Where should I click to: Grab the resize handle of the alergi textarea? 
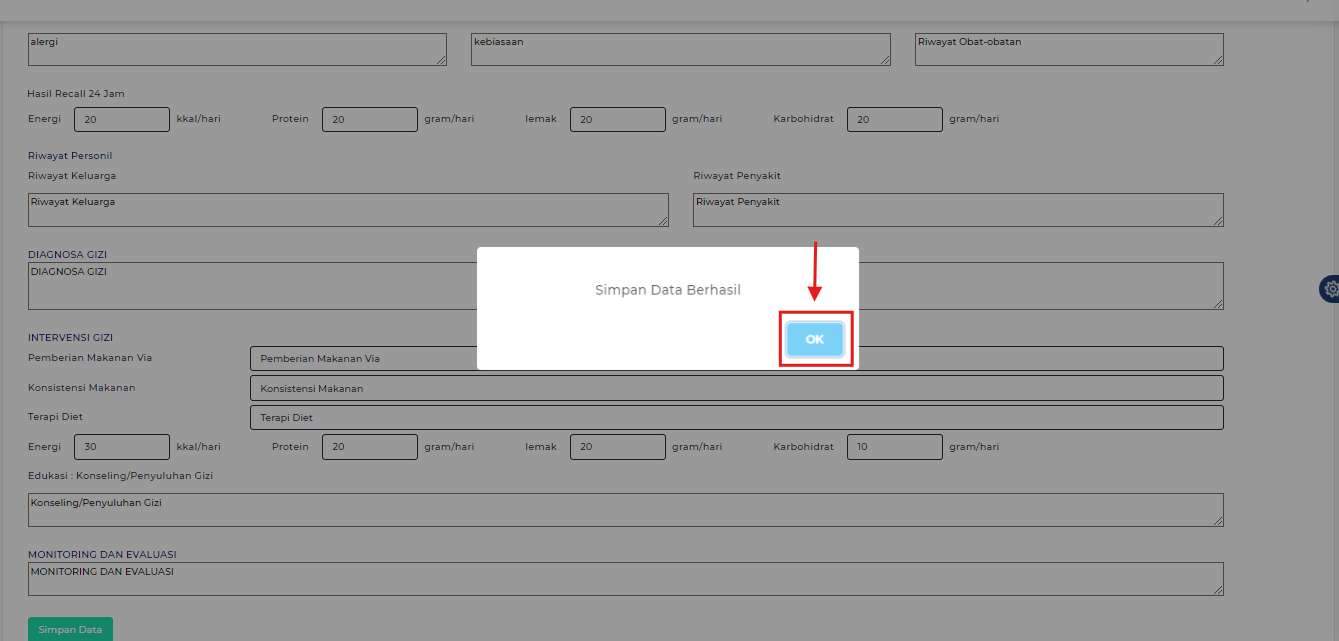click(441, 60)
